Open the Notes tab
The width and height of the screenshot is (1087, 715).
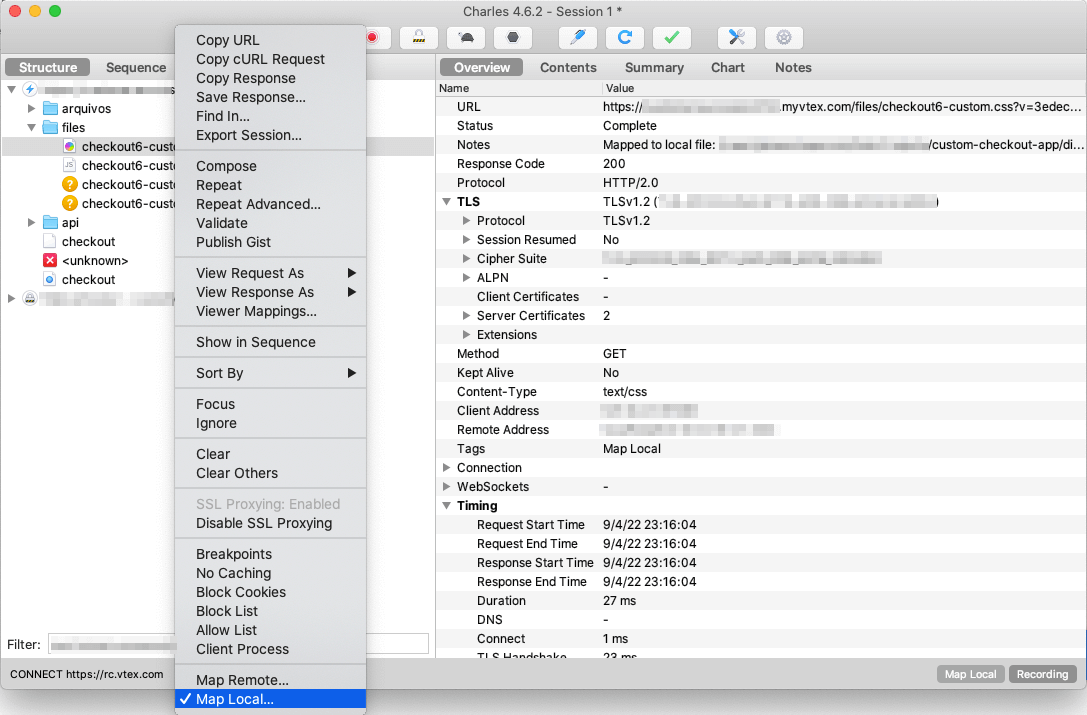click(793, 67)
